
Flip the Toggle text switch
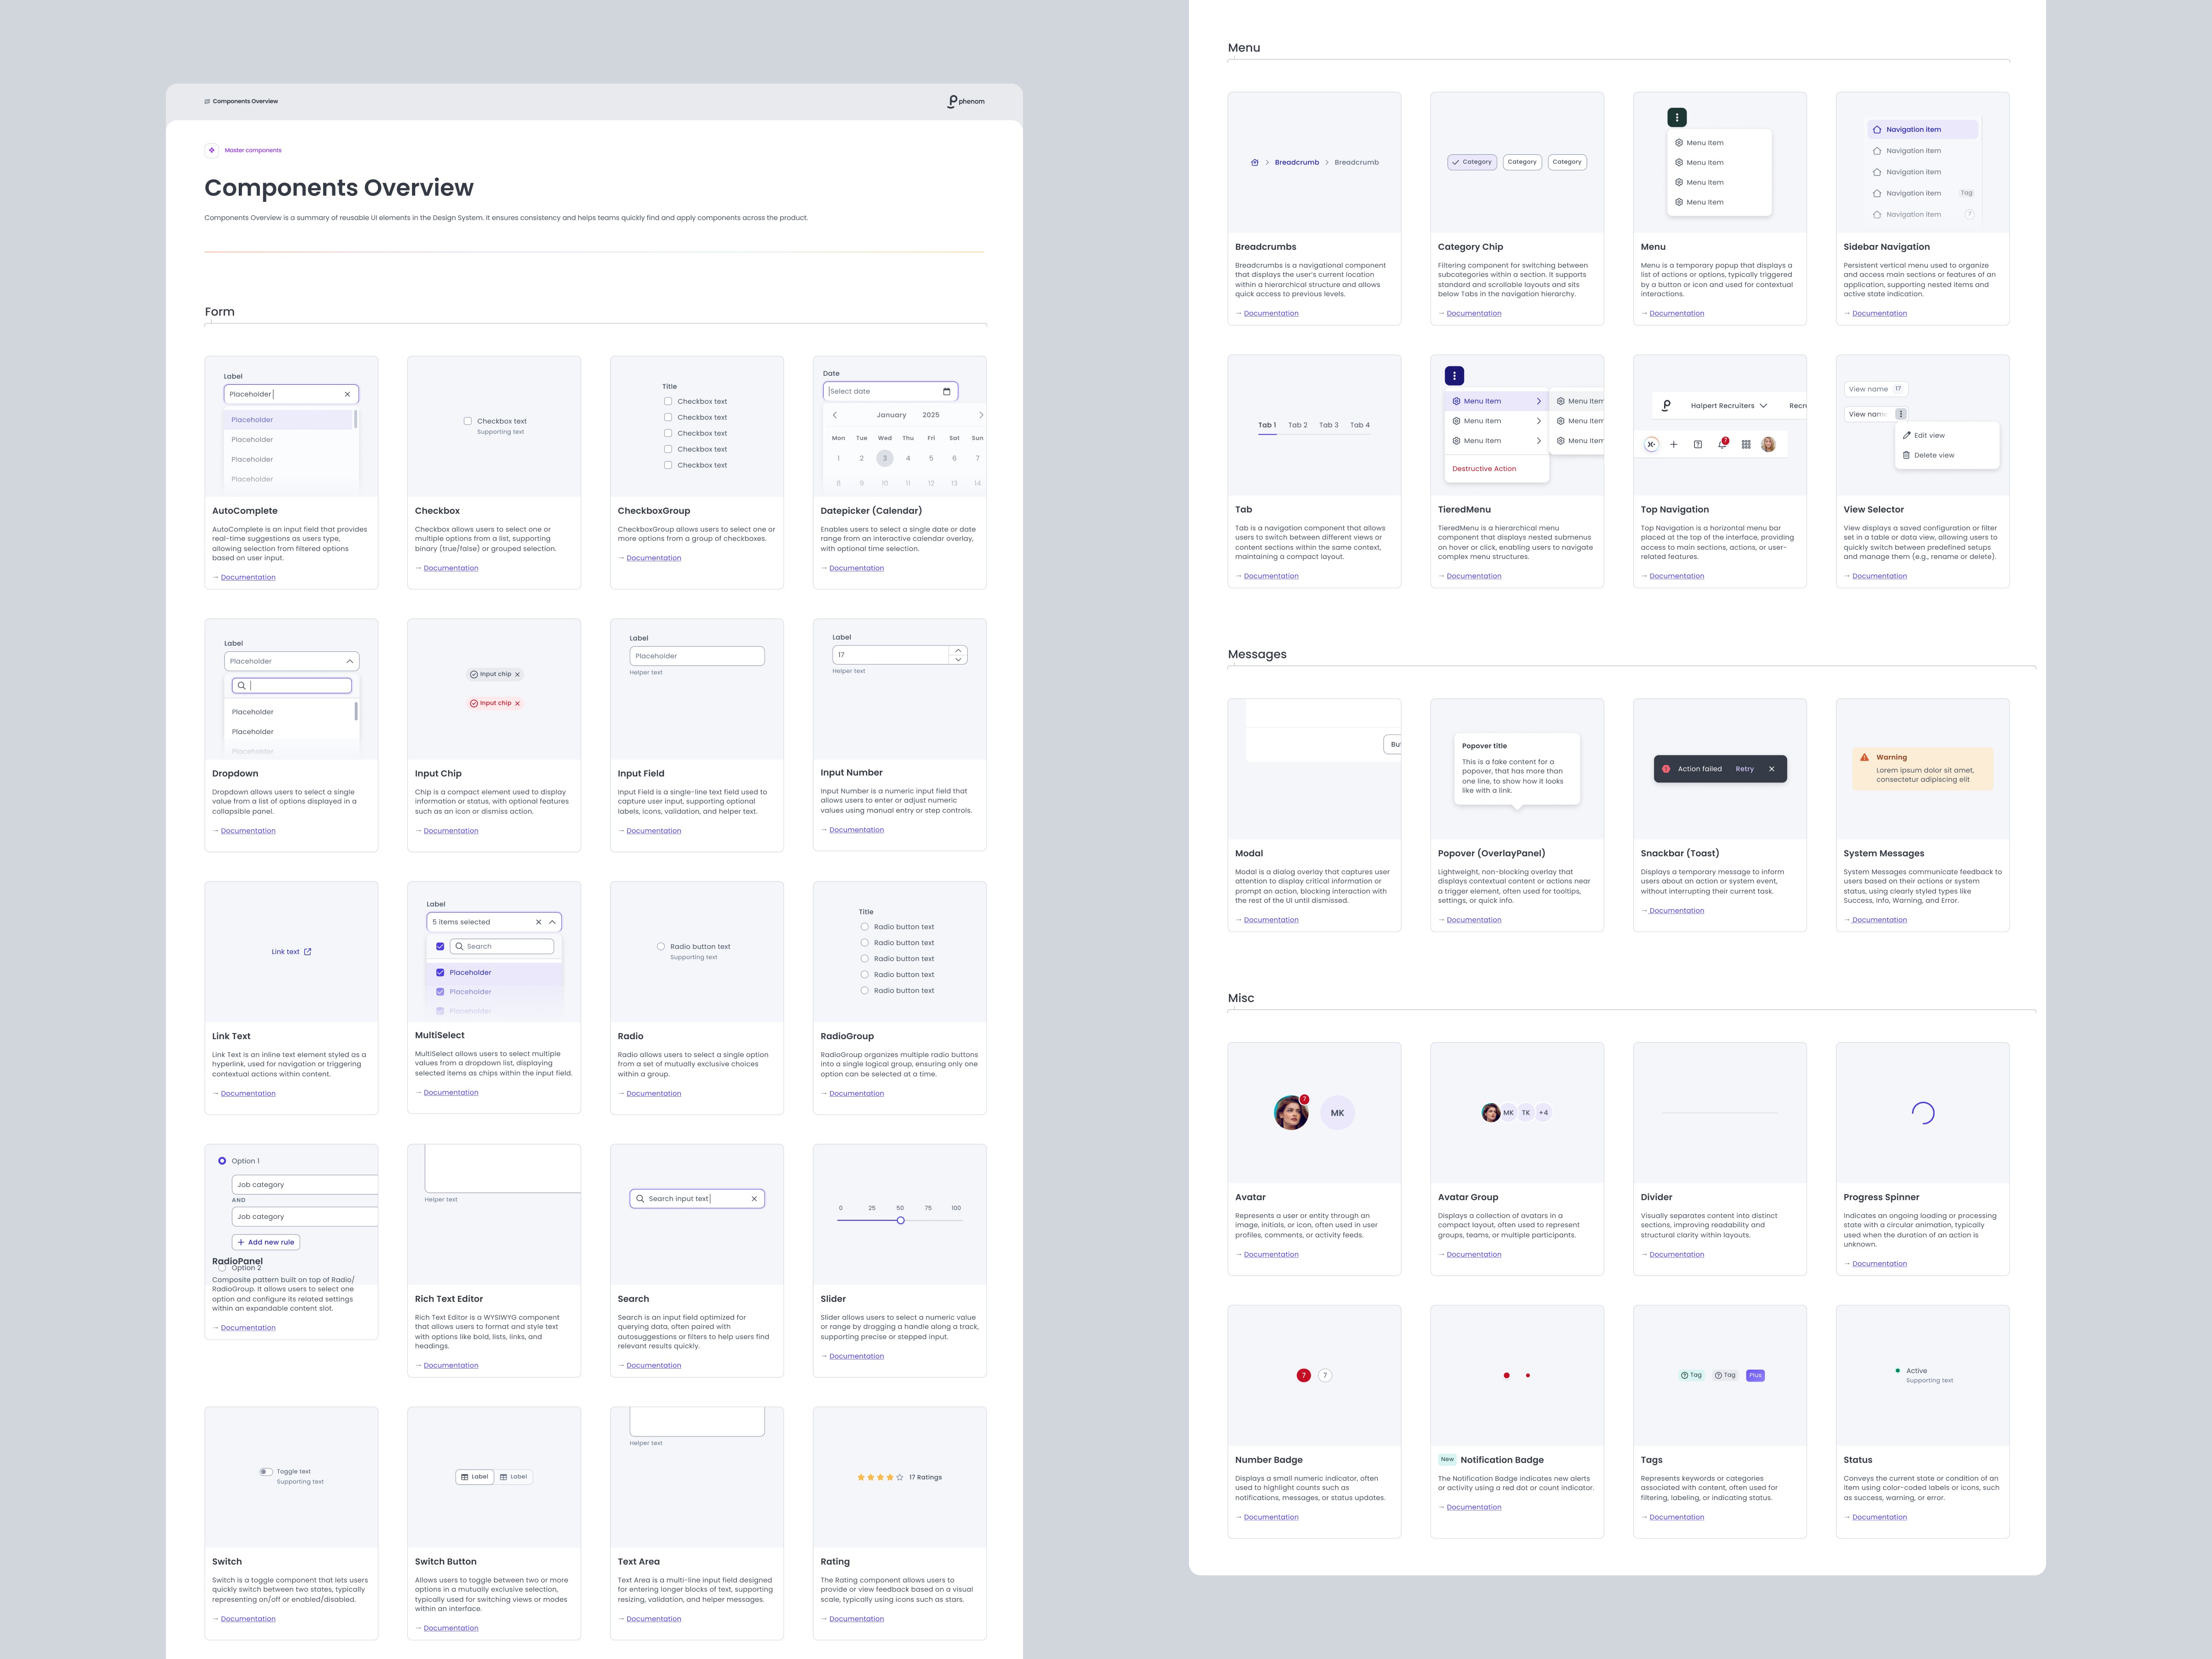point(266,1472)
